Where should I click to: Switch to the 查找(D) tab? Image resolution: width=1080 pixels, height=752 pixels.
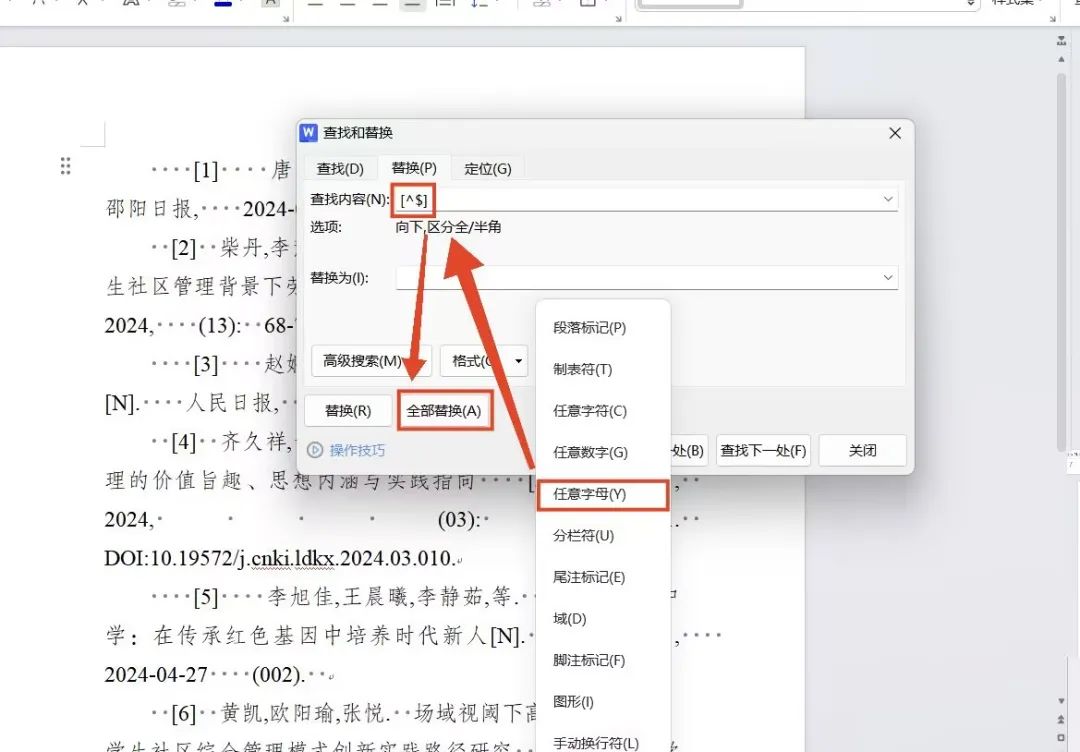[340, 169]
